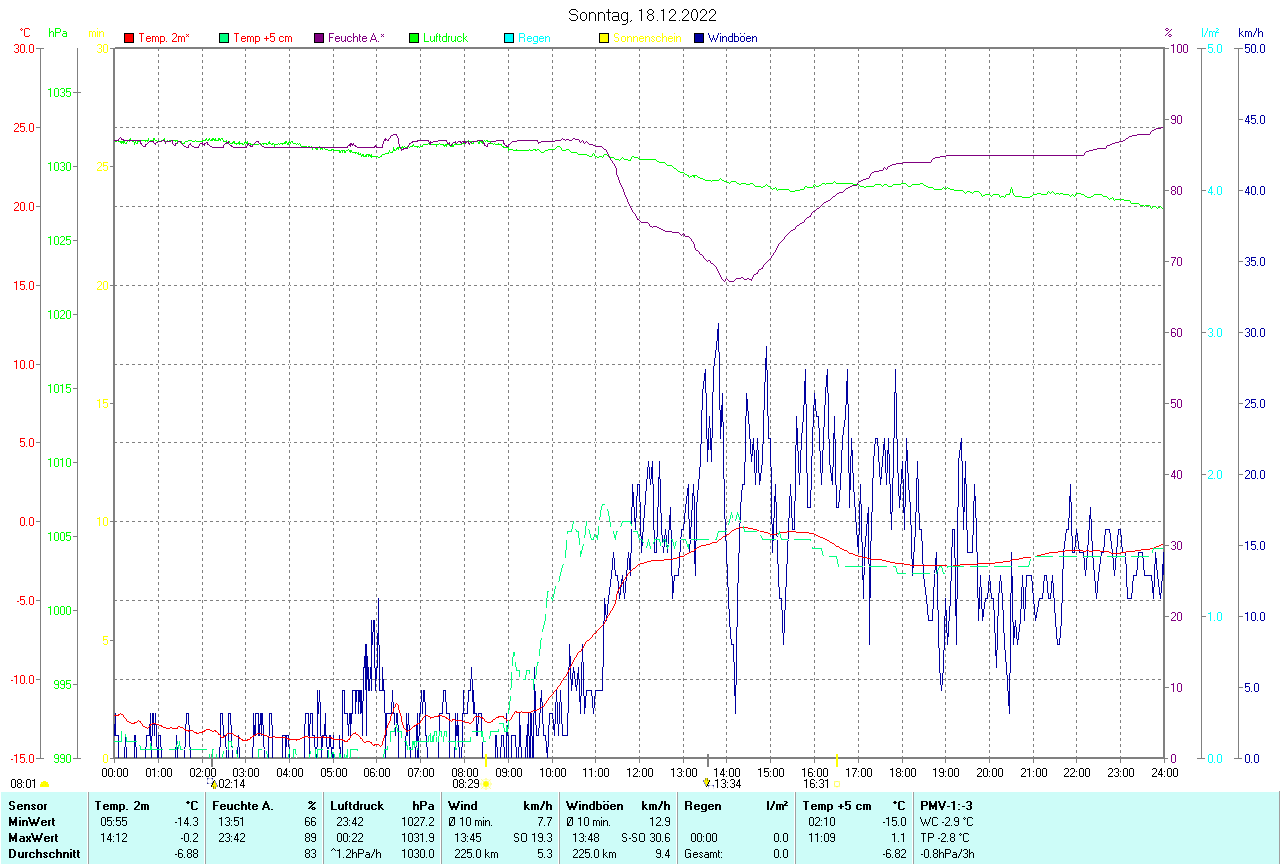Click the 12:00 time axis label
This screenshot has width=1280, height=864.
point(640,772)
